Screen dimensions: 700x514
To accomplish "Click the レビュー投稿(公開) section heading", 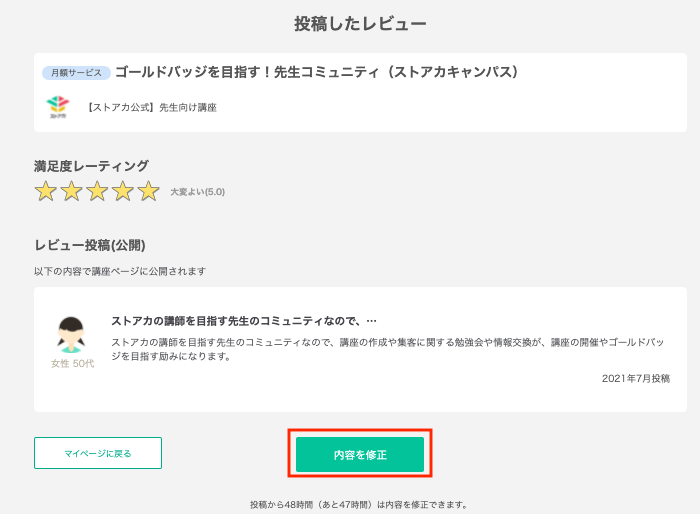I will [90, 245].
